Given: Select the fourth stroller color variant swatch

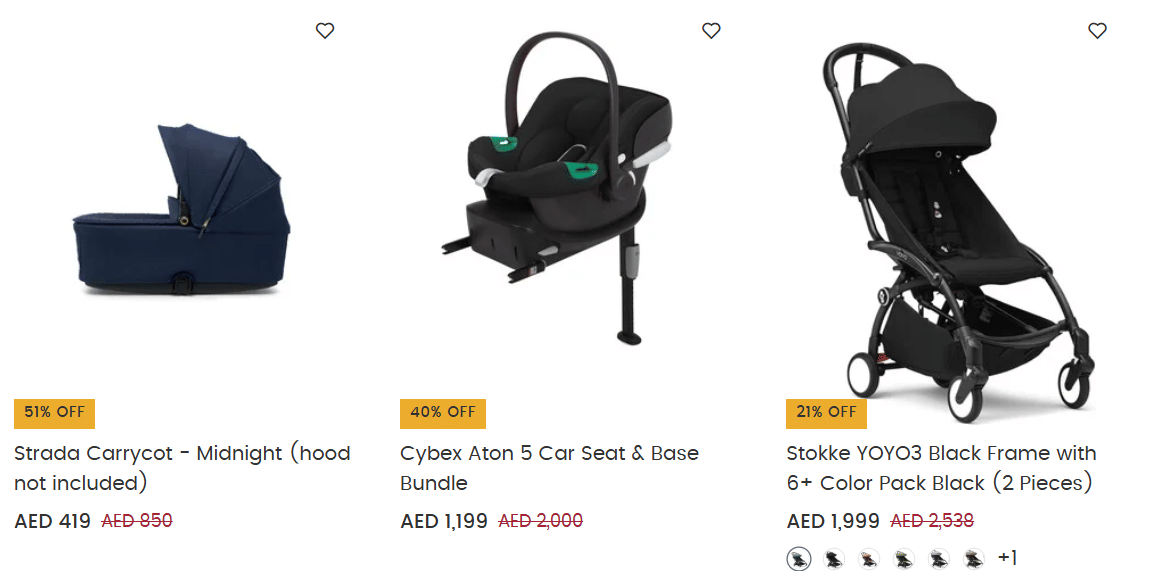Looking at the screenshot, I should click(x=904, y=559).
